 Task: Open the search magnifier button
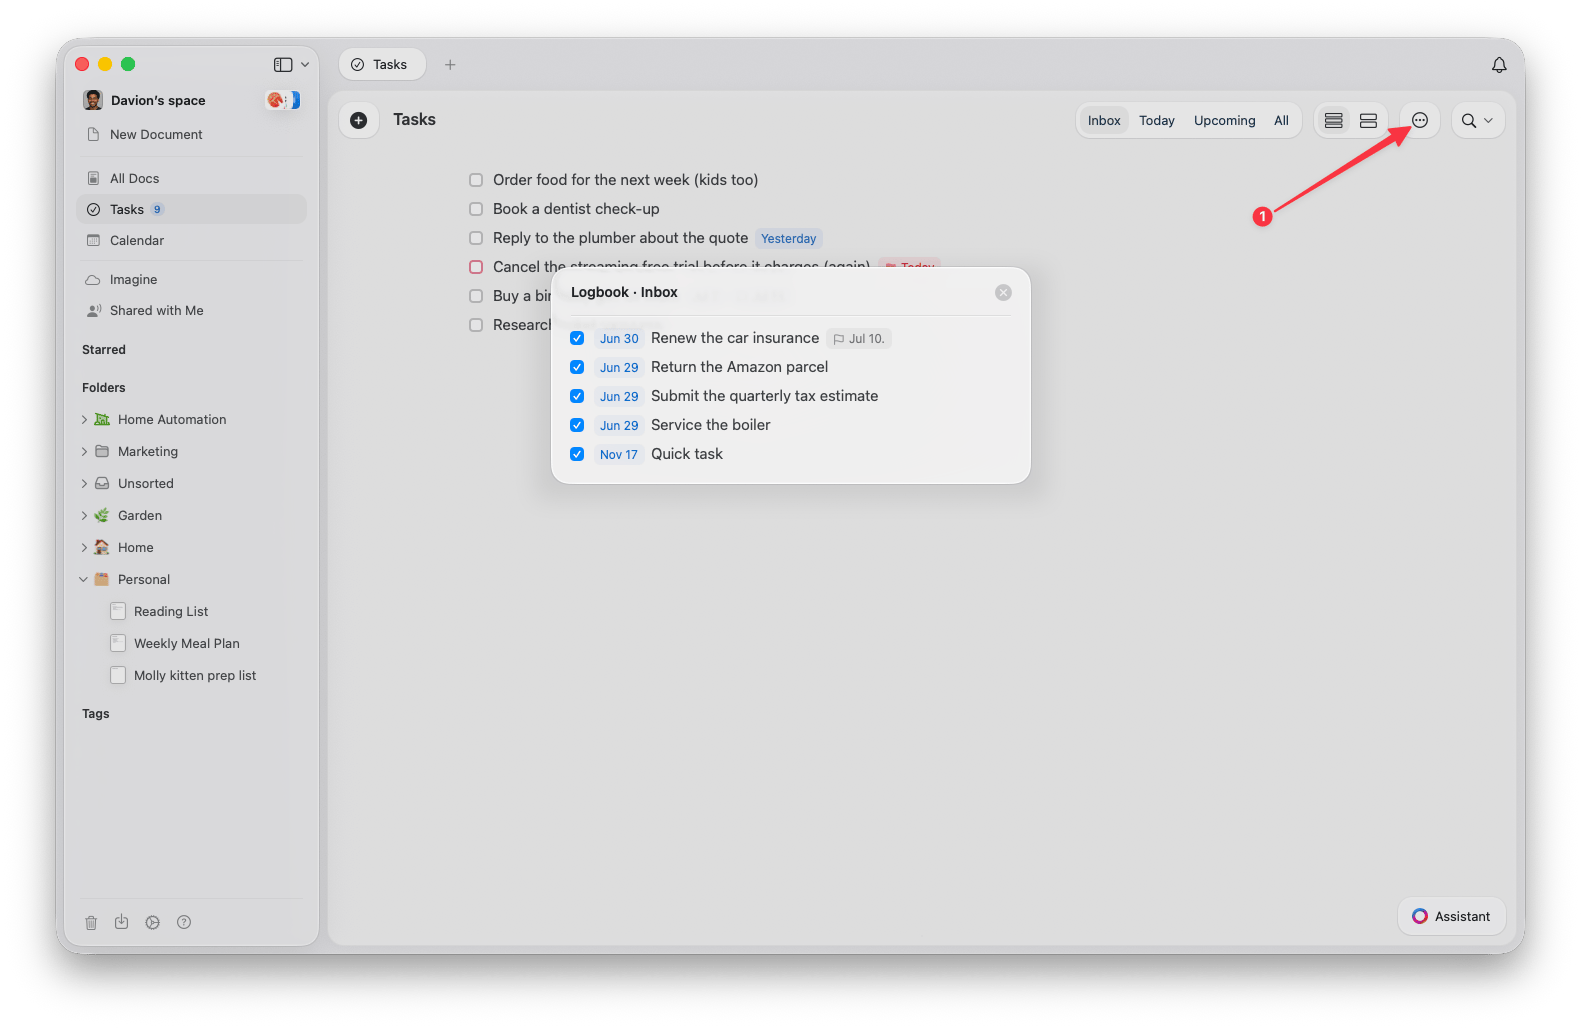[x=1468, y=120]
